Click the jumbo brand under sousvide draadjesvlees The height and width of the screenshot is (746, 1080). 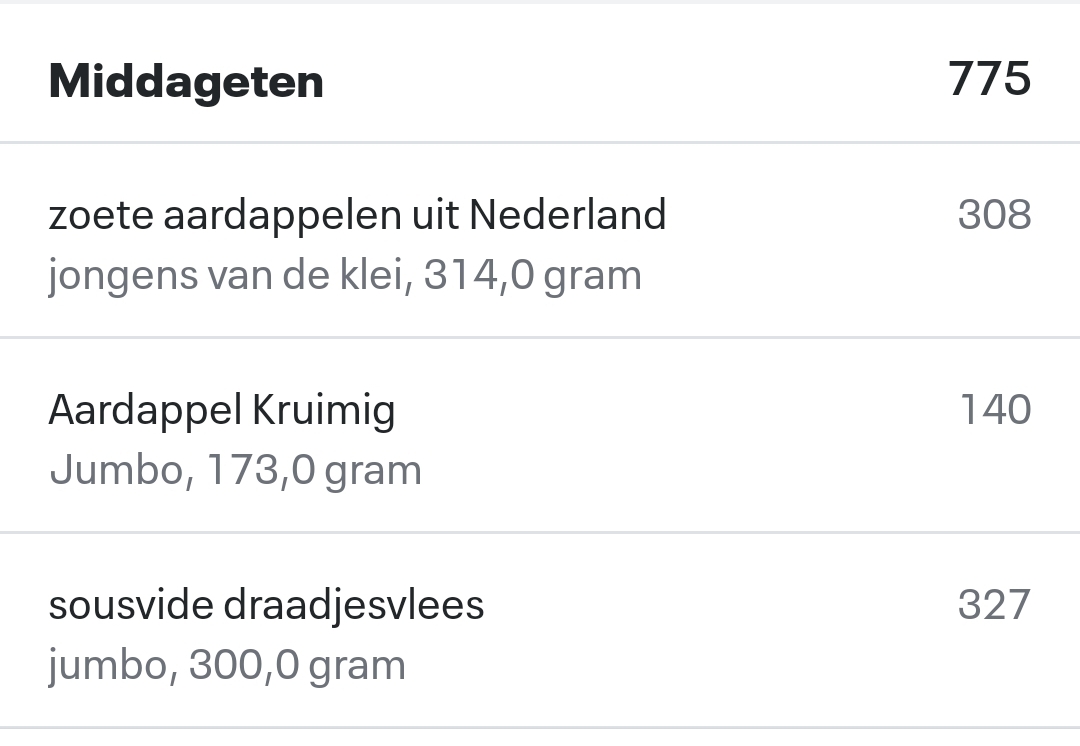[x=110, y=663]
